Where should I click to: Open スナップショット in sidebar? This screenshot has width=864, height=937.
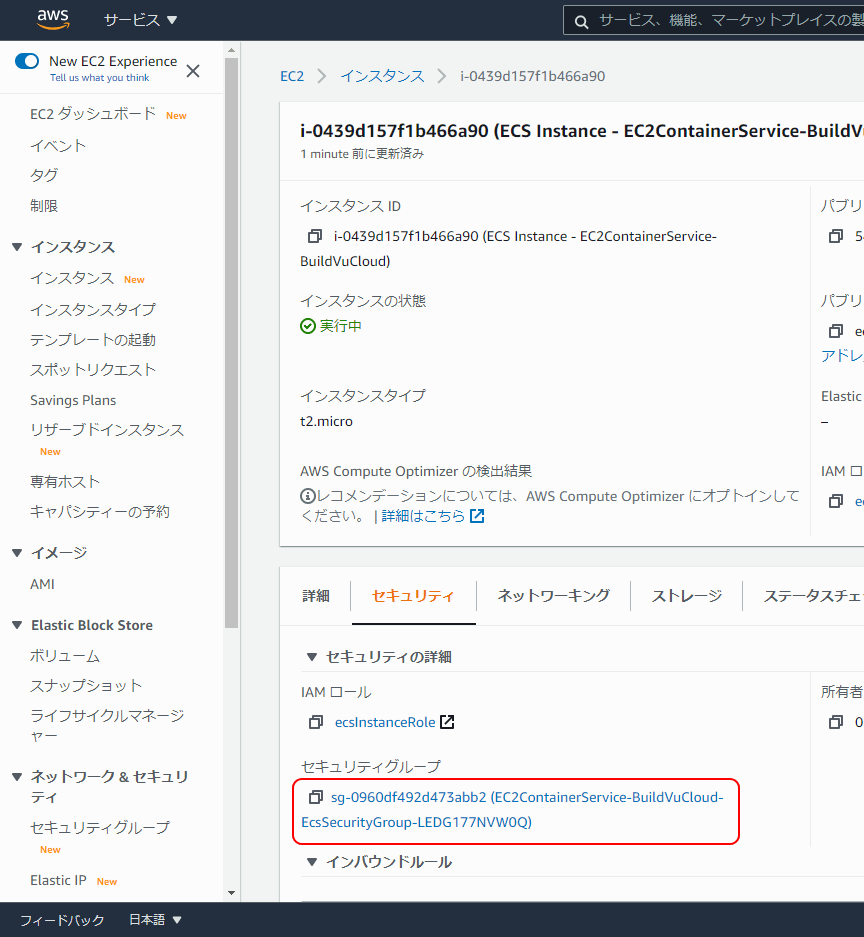[x=86, y=685]
